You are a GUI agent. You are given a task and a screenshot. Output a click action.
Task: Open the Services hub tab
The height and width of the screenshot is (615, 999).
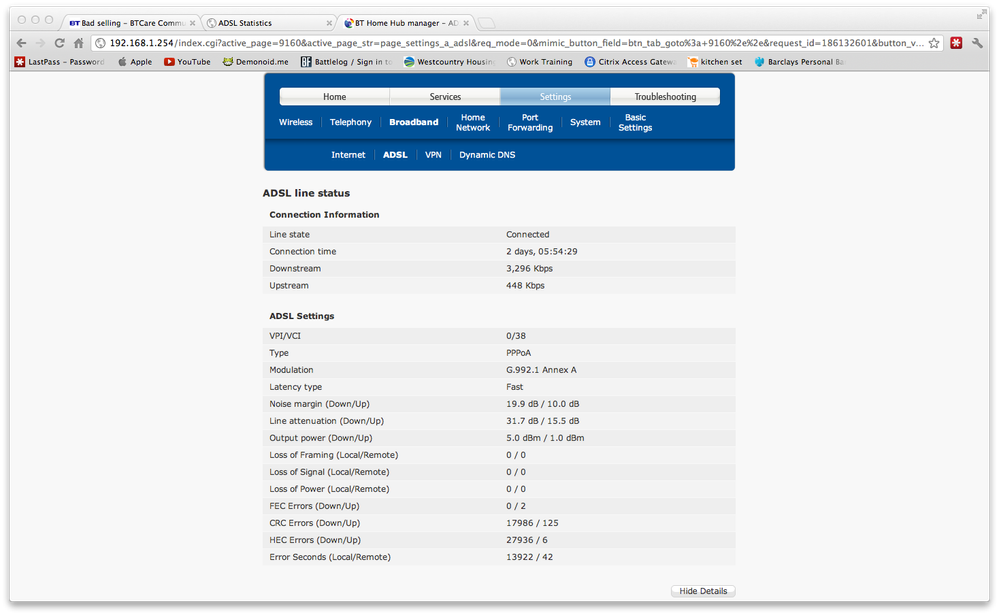coord(445,97)
